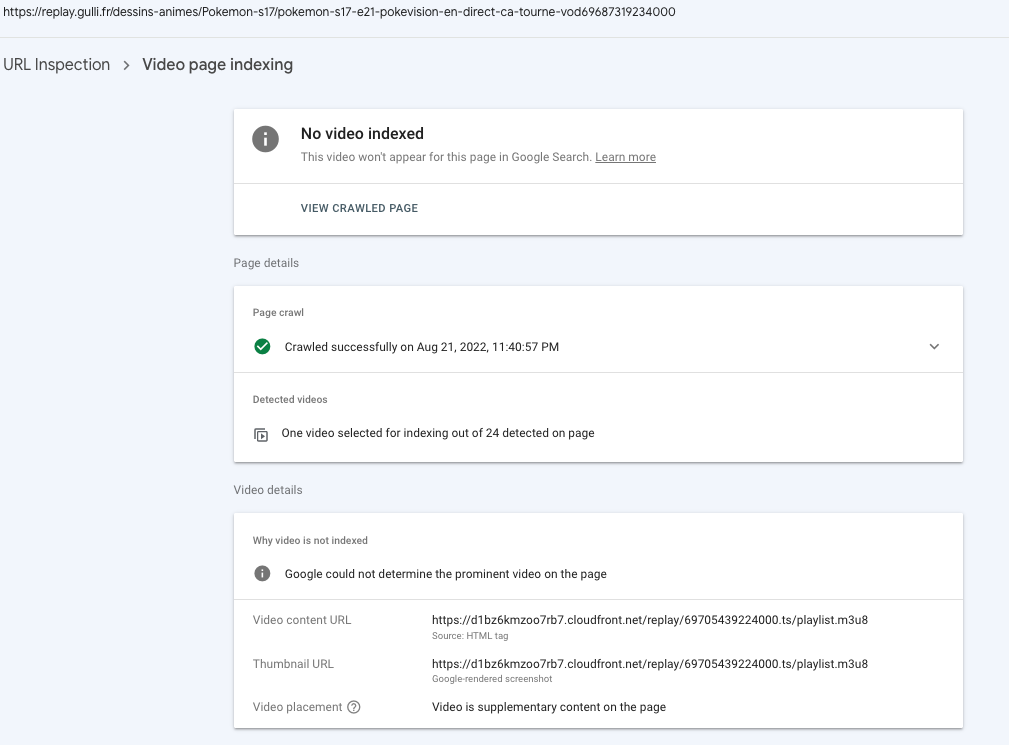Click the Video content URL playlist link

pyautogui.click(x=650, y=620)
